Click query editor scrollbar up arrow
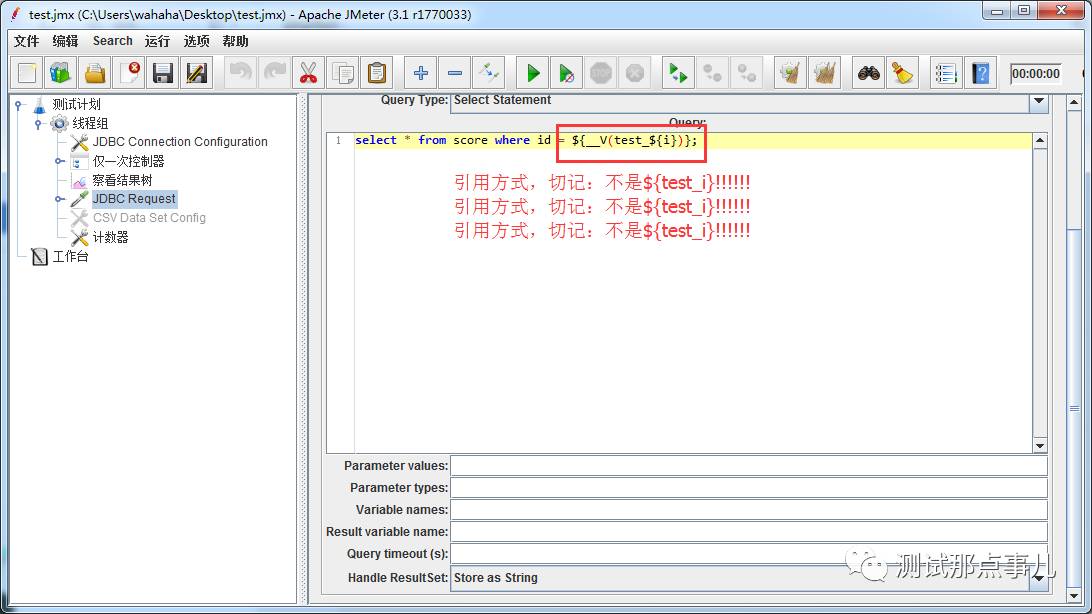This screenshot has width=1092, height=614. (x=1040, y=141)
